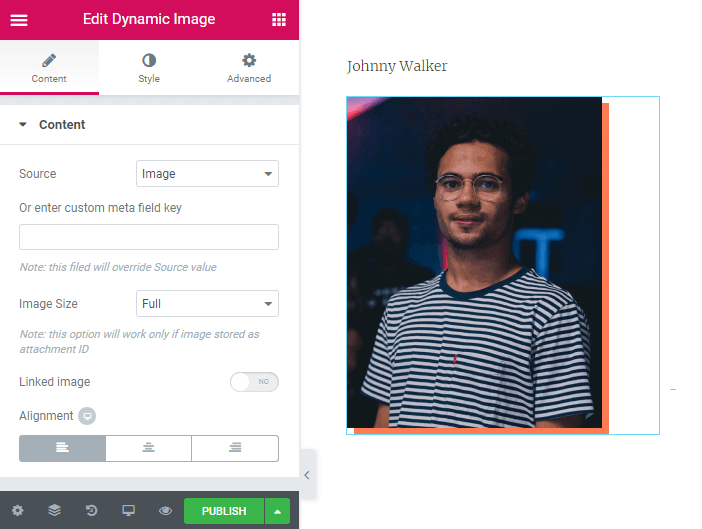
Task: Switch to the Style tab
Action: click(x=149, y=68)
